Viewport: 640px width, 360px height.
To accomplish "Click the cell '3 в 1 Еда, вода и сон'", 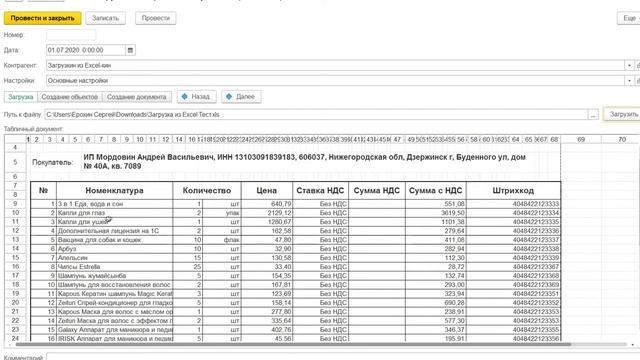I will pyautogui.click(x=114, y=204).
